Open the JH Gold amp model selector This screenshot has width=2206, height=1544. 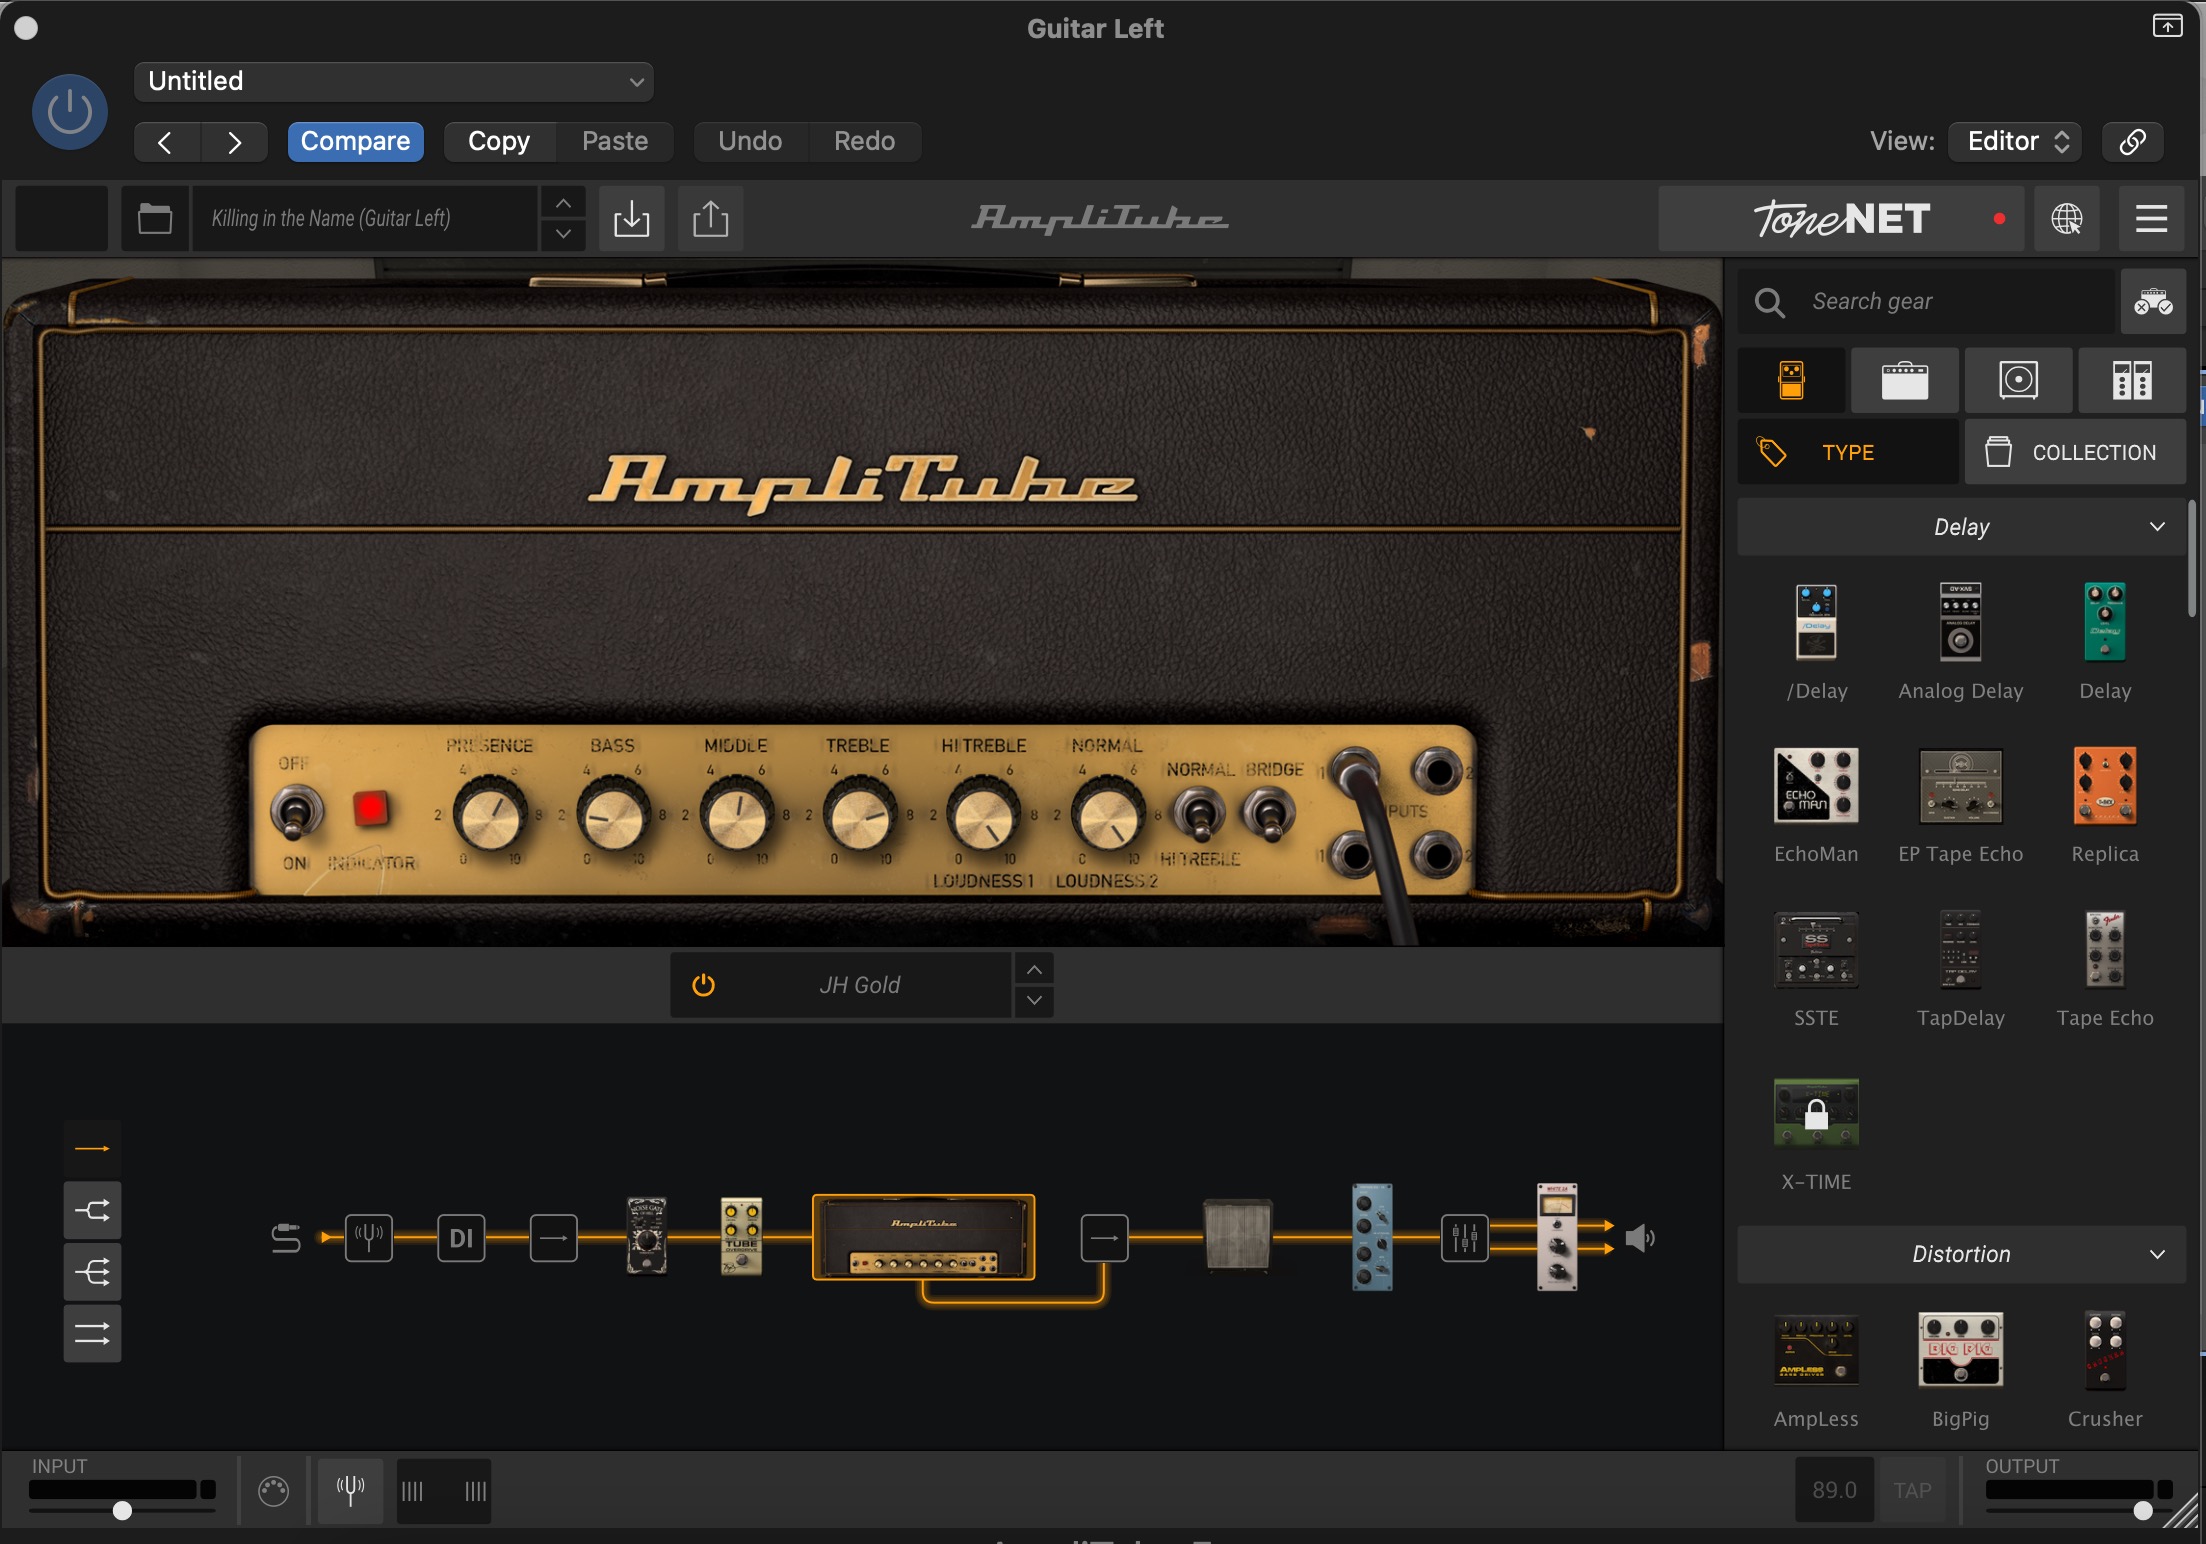pyautogui.click(x=860, y=985)
